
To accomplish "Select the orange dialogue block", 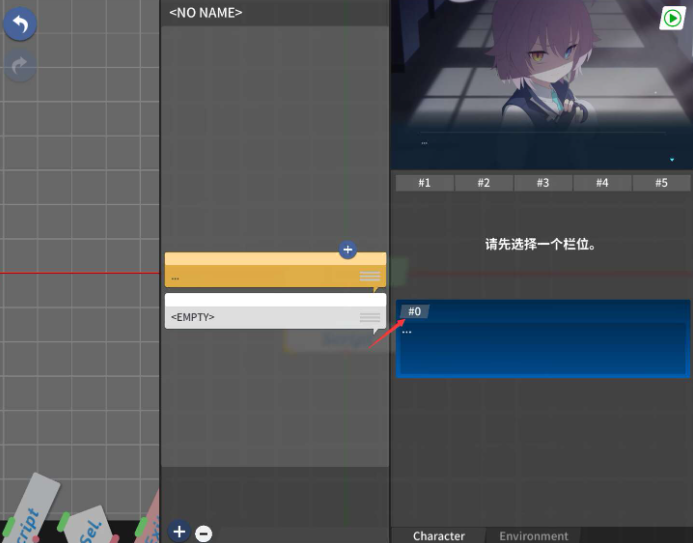I will point(260,276).
